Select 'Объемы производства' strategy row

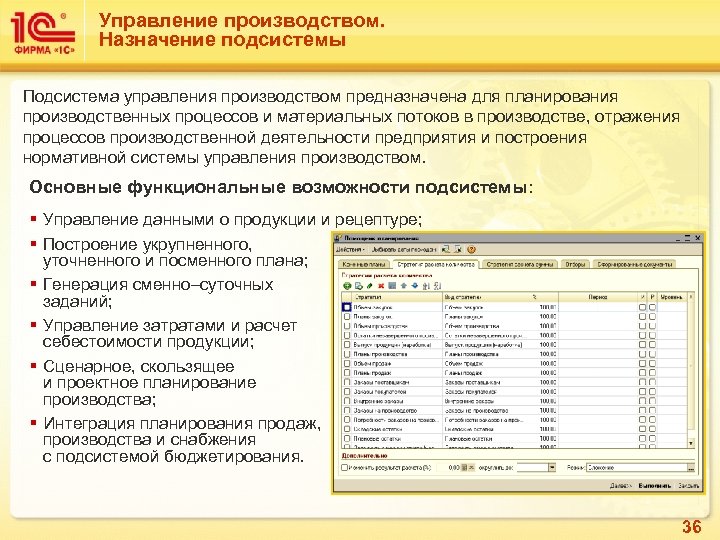[514, 326]
